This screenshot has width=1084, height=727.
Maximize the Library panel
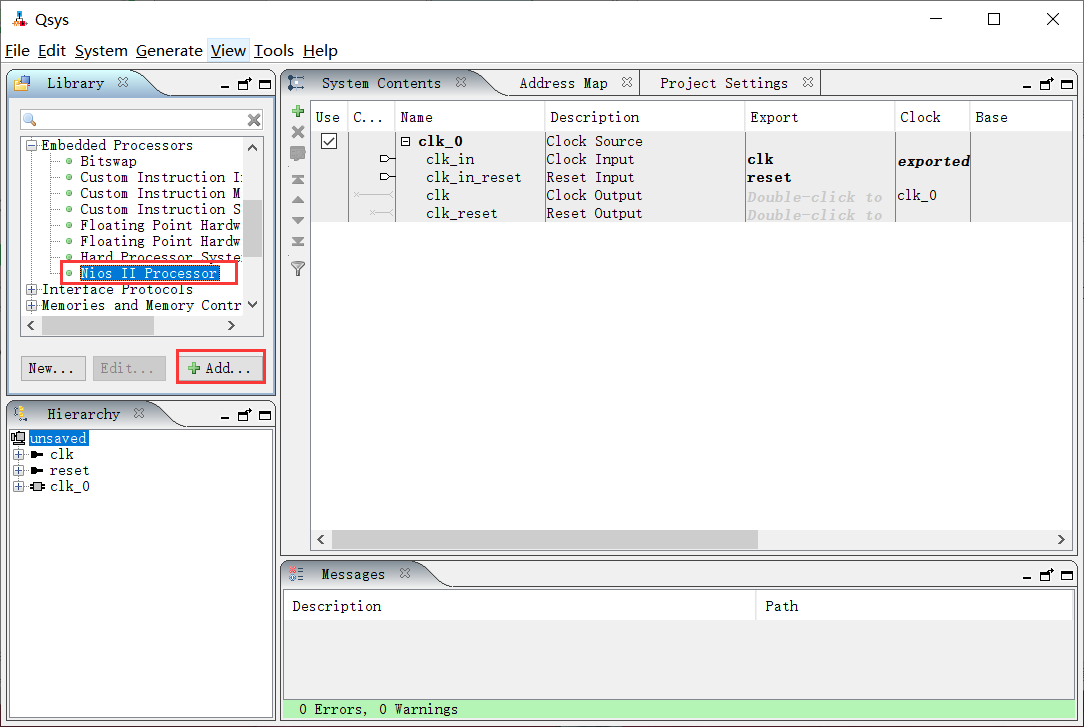point(265,84)
